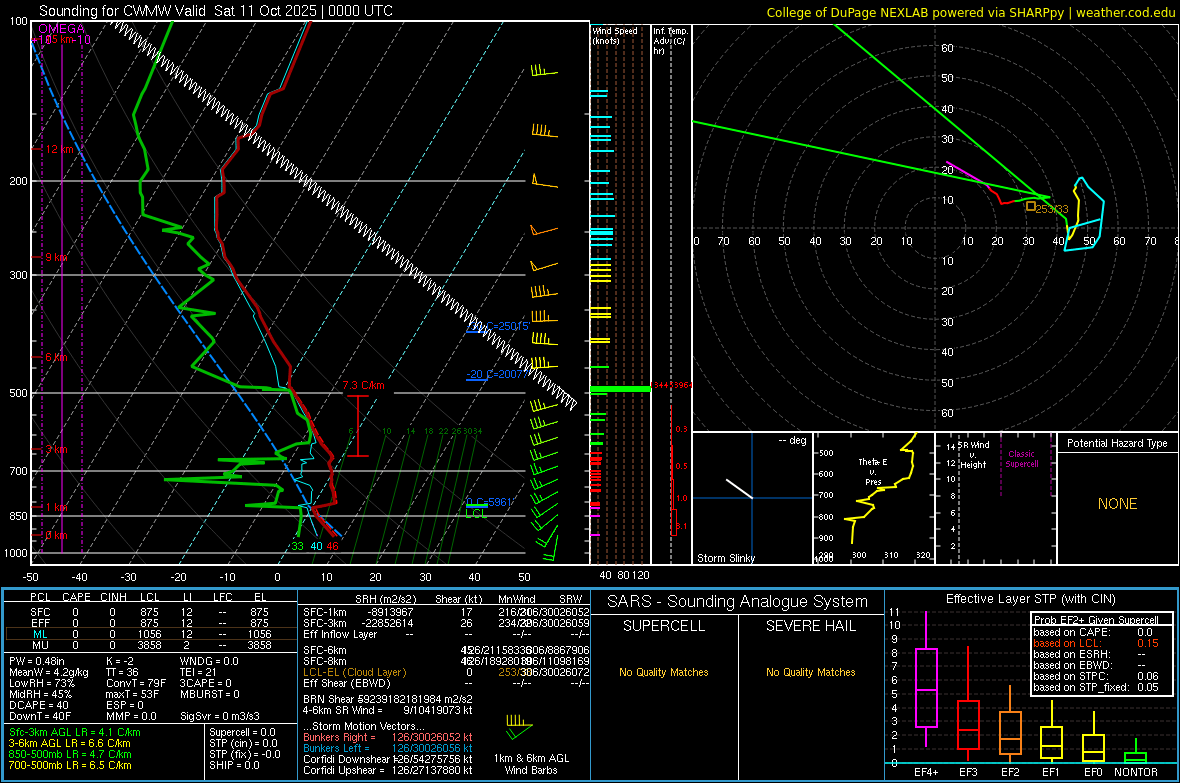Click the 'Sfc-3km AGL LR = 4.1 C/km' line

[75, 732]
